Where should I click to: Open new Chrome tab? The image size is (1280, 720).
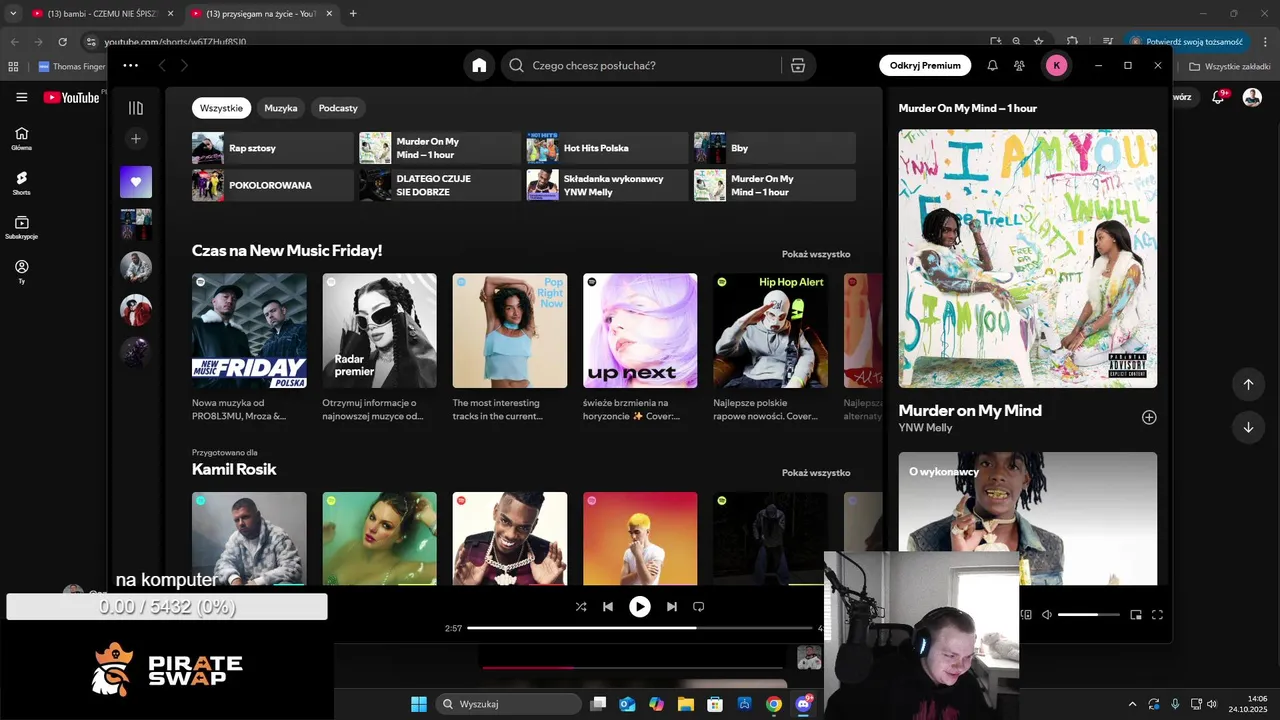point(353,14)
